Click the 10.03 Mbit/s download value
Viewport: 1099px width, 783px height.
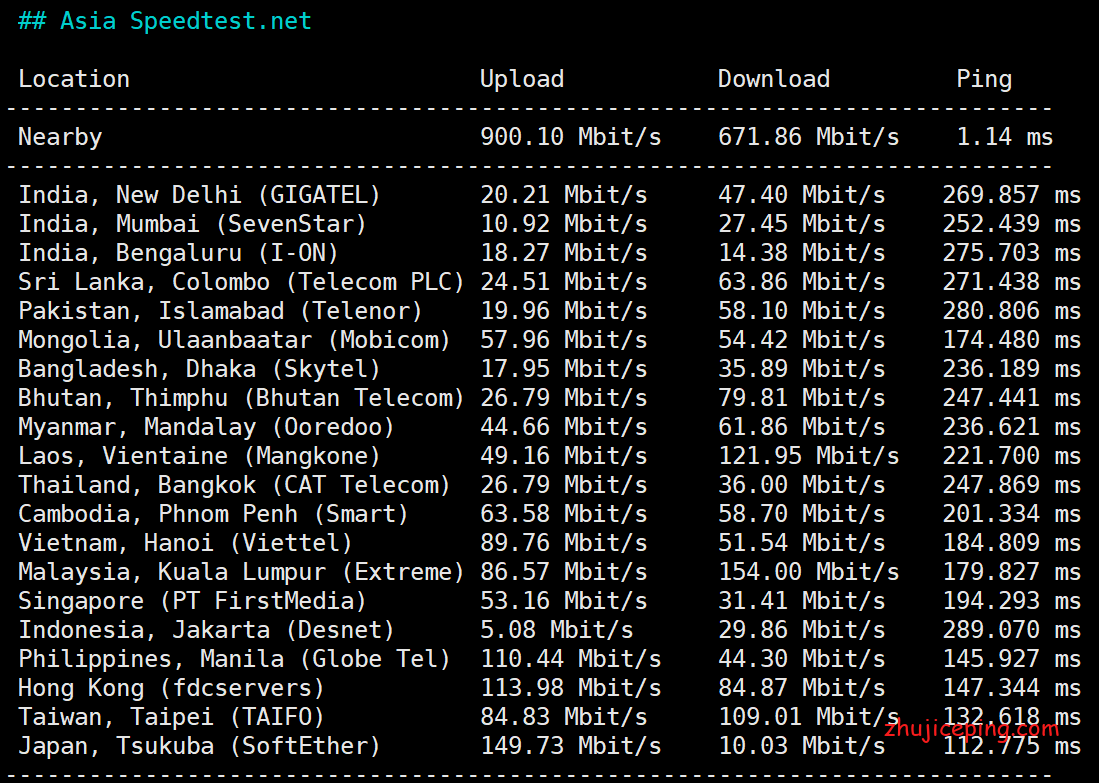tap(802, 747)
